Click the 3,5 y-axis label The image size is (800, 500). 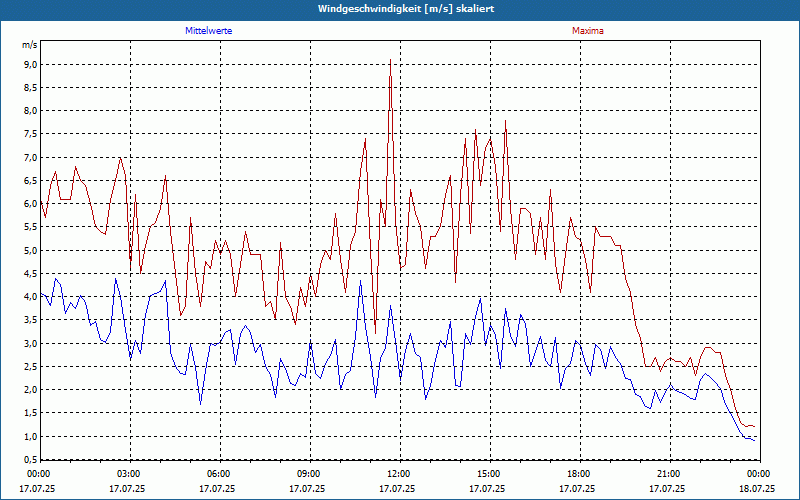click(31, 320)
